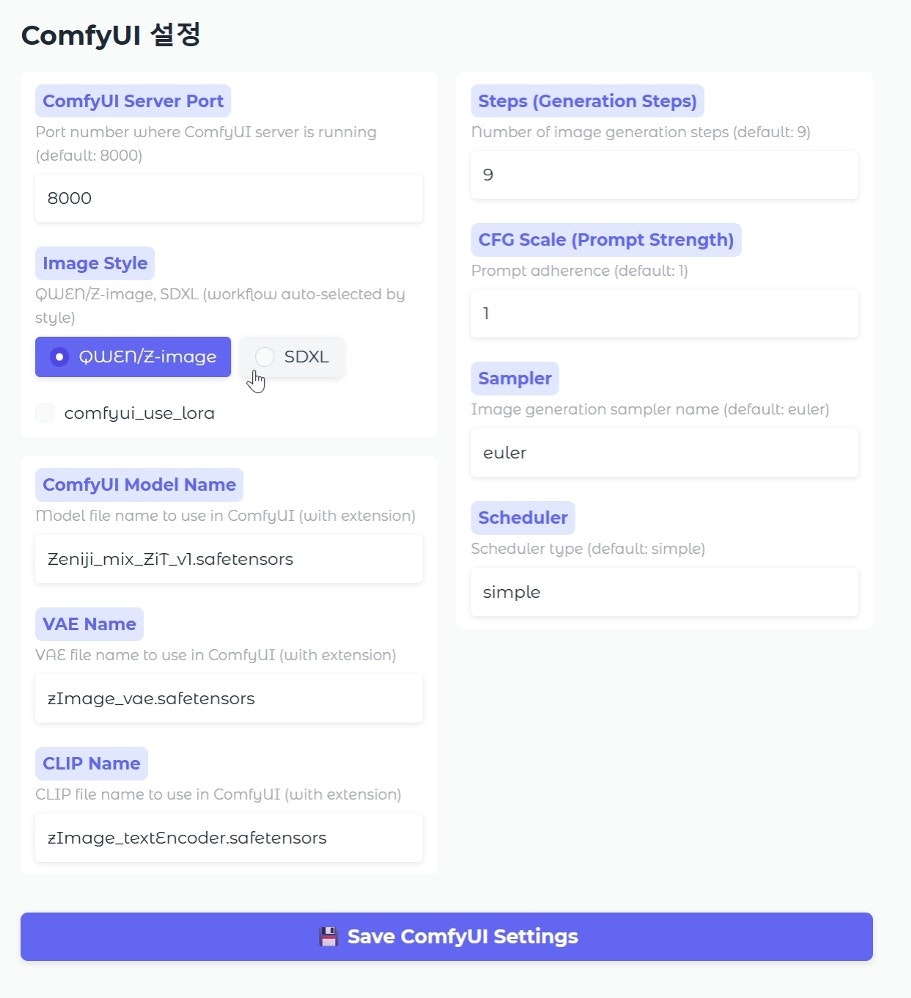Click the floppy disk icon on Save button

click(x=329, y=936)
